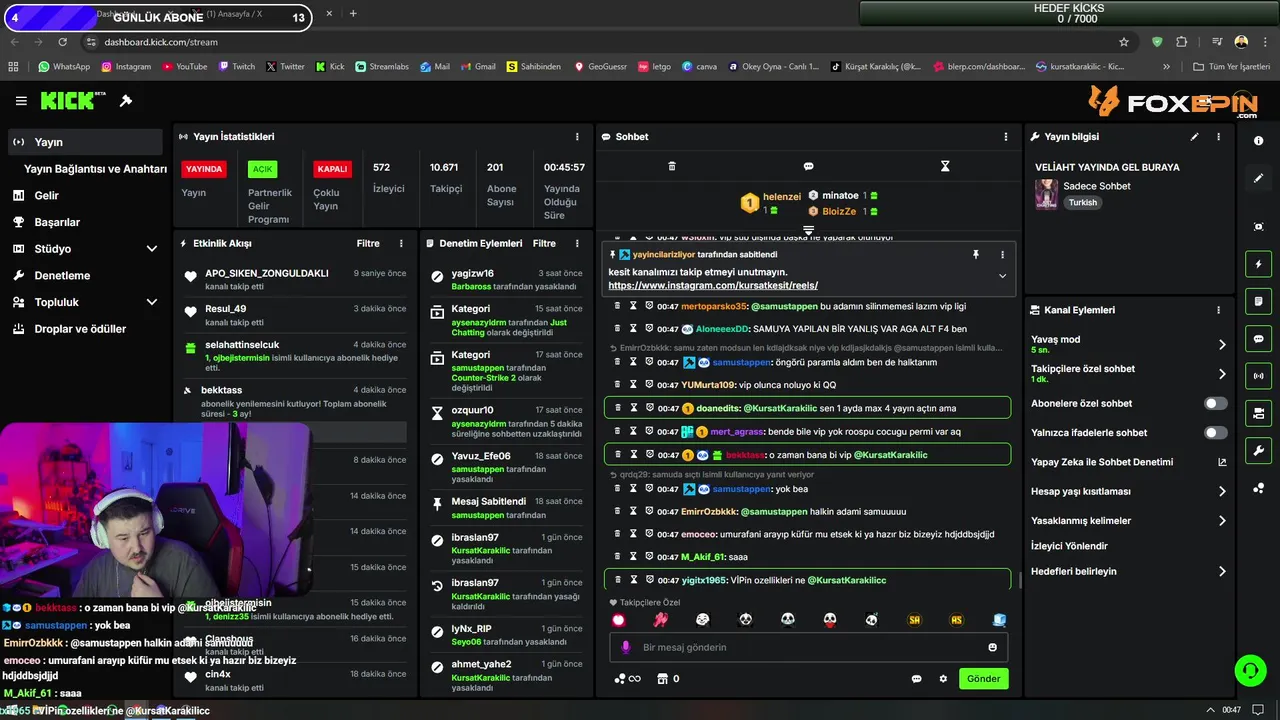Bookmark this page with the star icon

click(x=1124, y=42)
